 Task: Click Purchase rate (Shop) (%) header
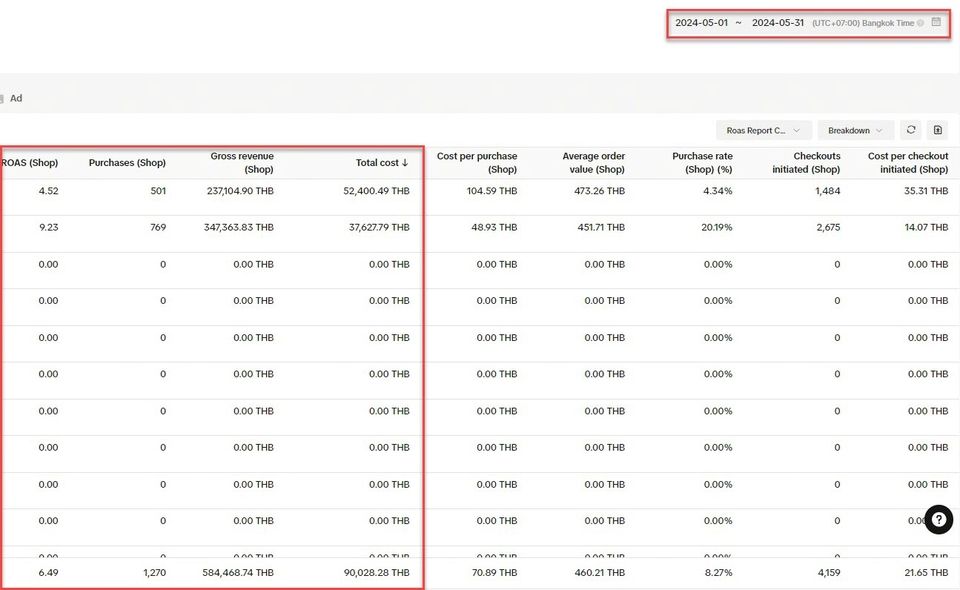[x=702, y=163]
